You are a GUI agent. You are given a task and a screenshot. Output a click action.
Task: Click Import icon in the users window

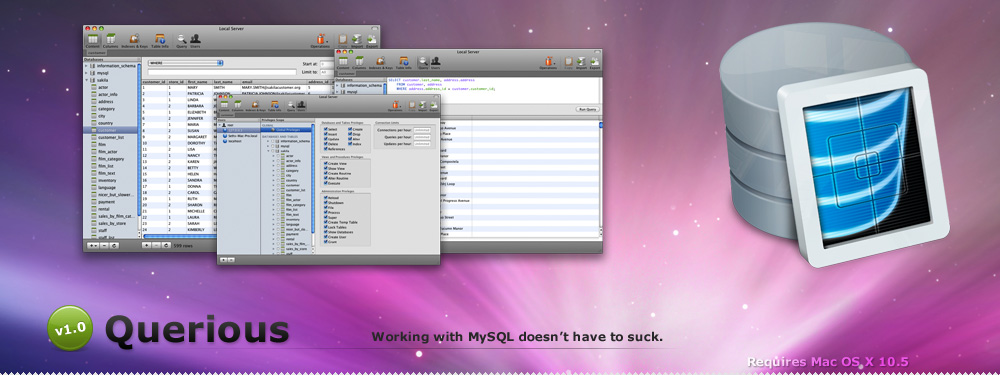[423, 106]
